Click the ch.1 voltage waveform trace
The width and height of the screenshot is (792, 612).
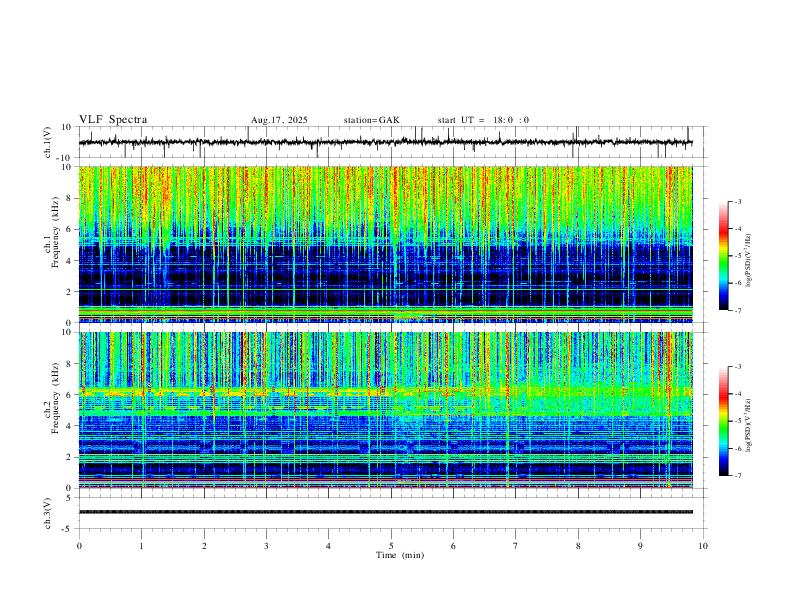[x=385, y=142]
